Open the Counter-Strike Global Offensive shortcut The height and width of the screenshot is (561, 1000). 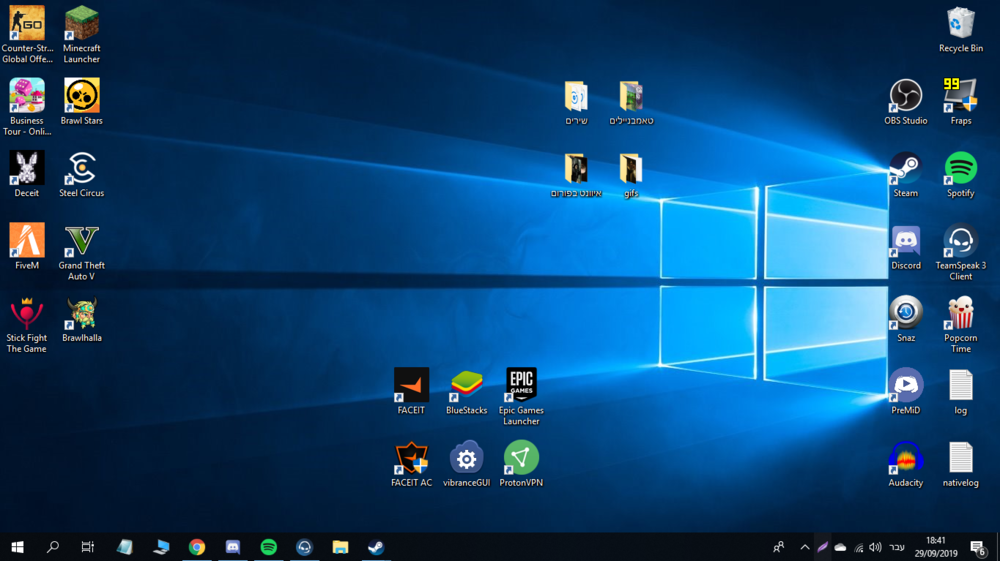tap(27, 24)
